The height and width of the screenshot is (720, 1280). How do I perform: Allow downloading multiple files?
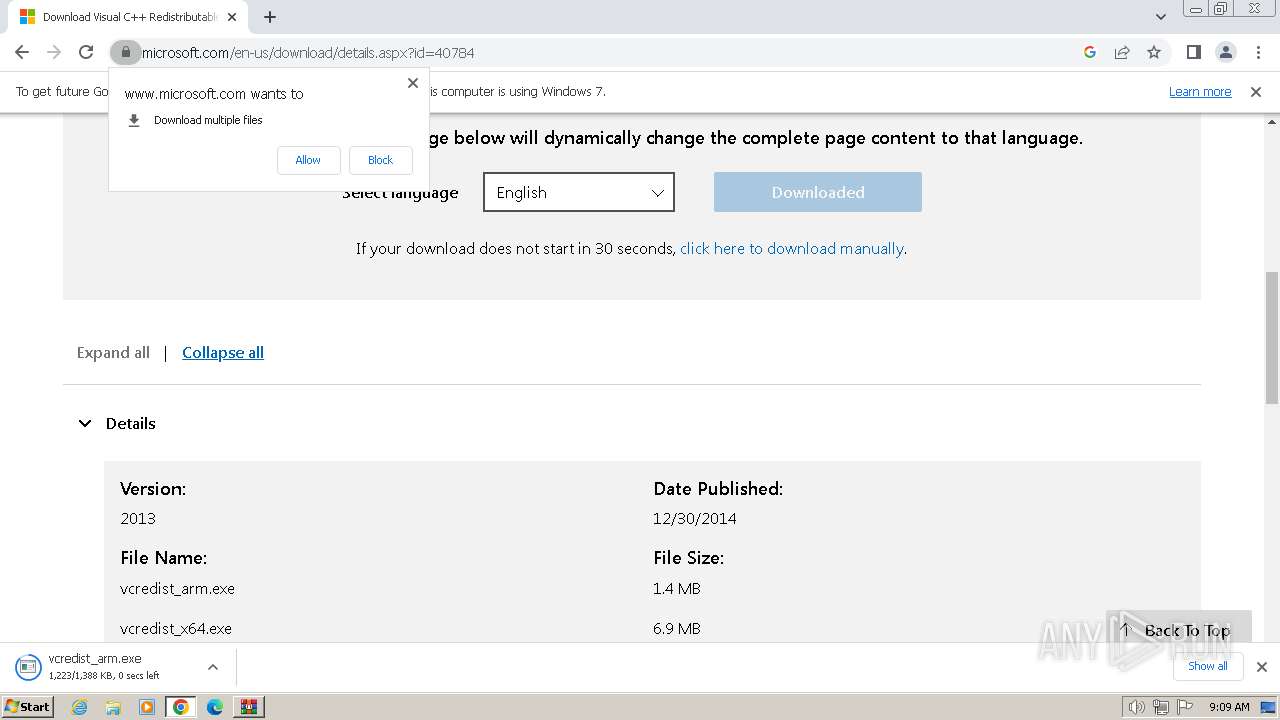[308, 160]
